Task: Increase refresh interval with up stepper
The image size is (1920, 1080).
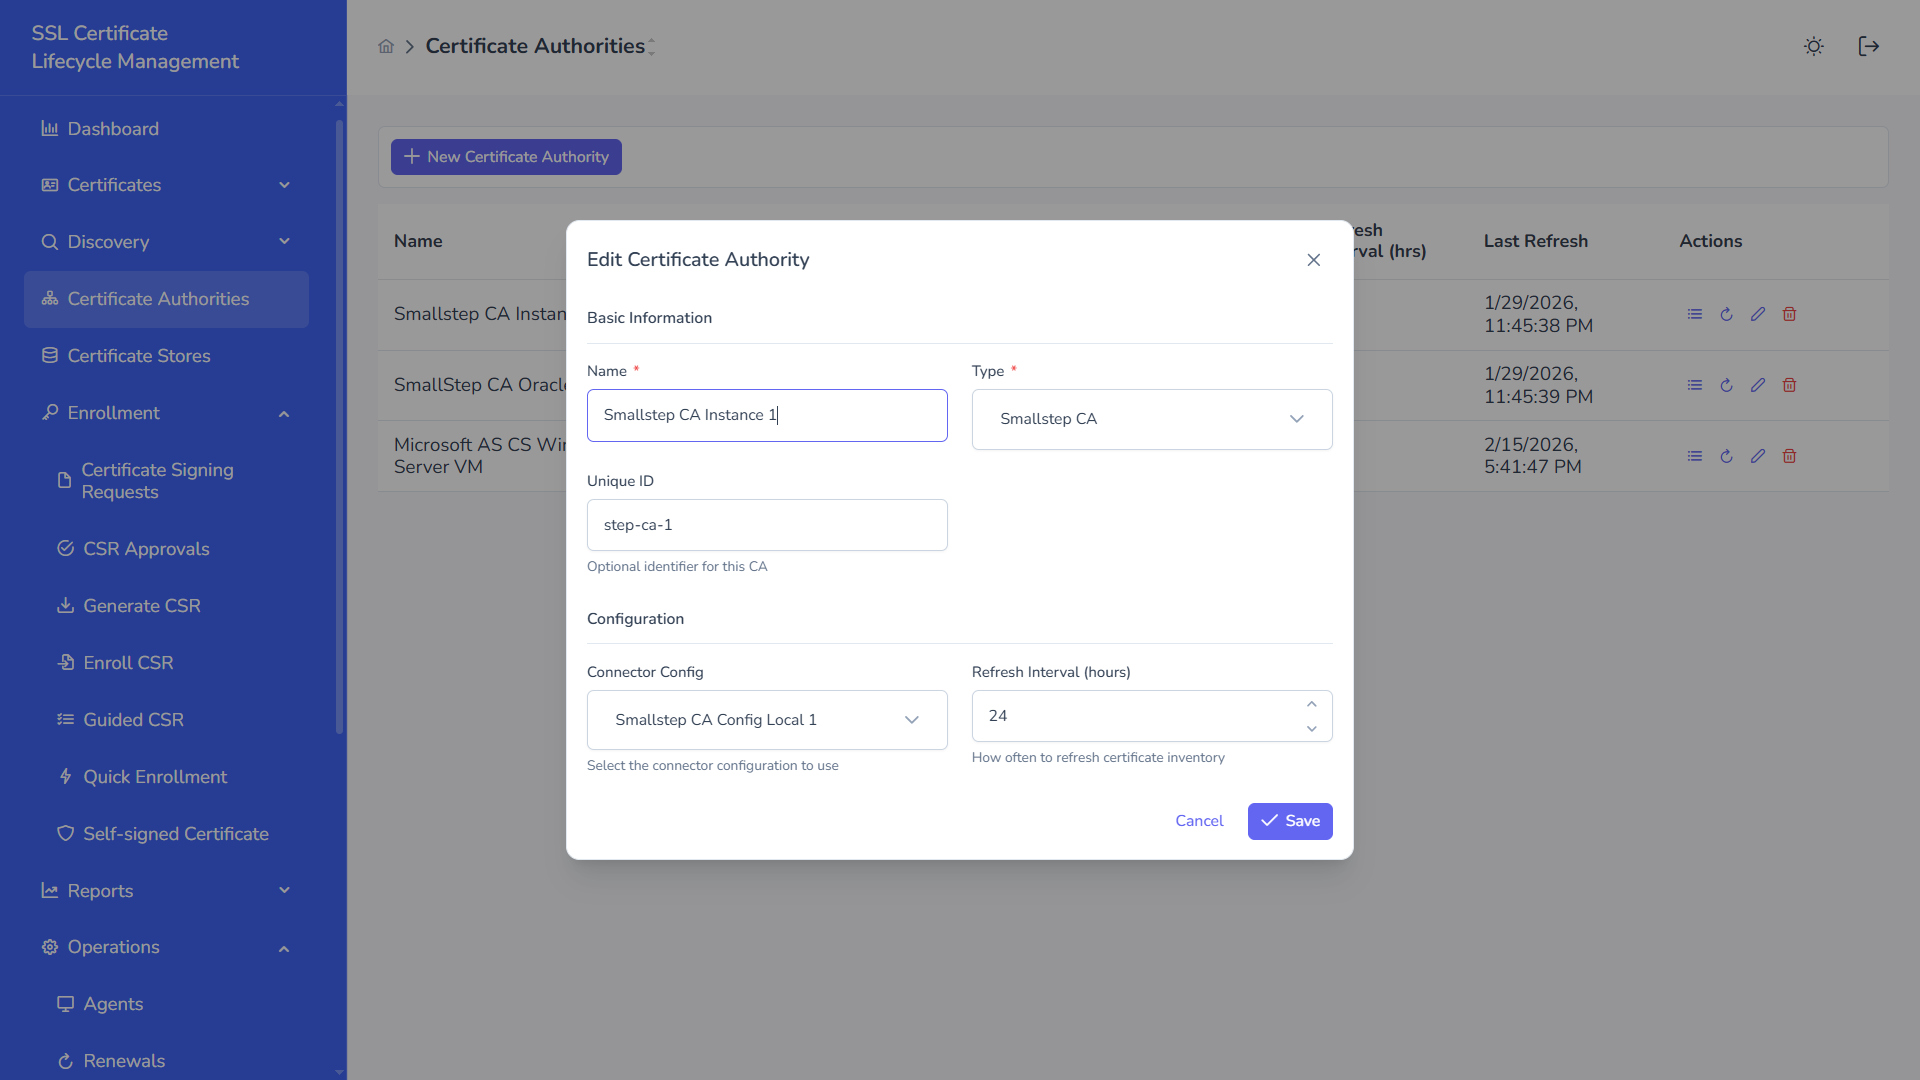Action: pyautogui.click(x=1311, y=704)
